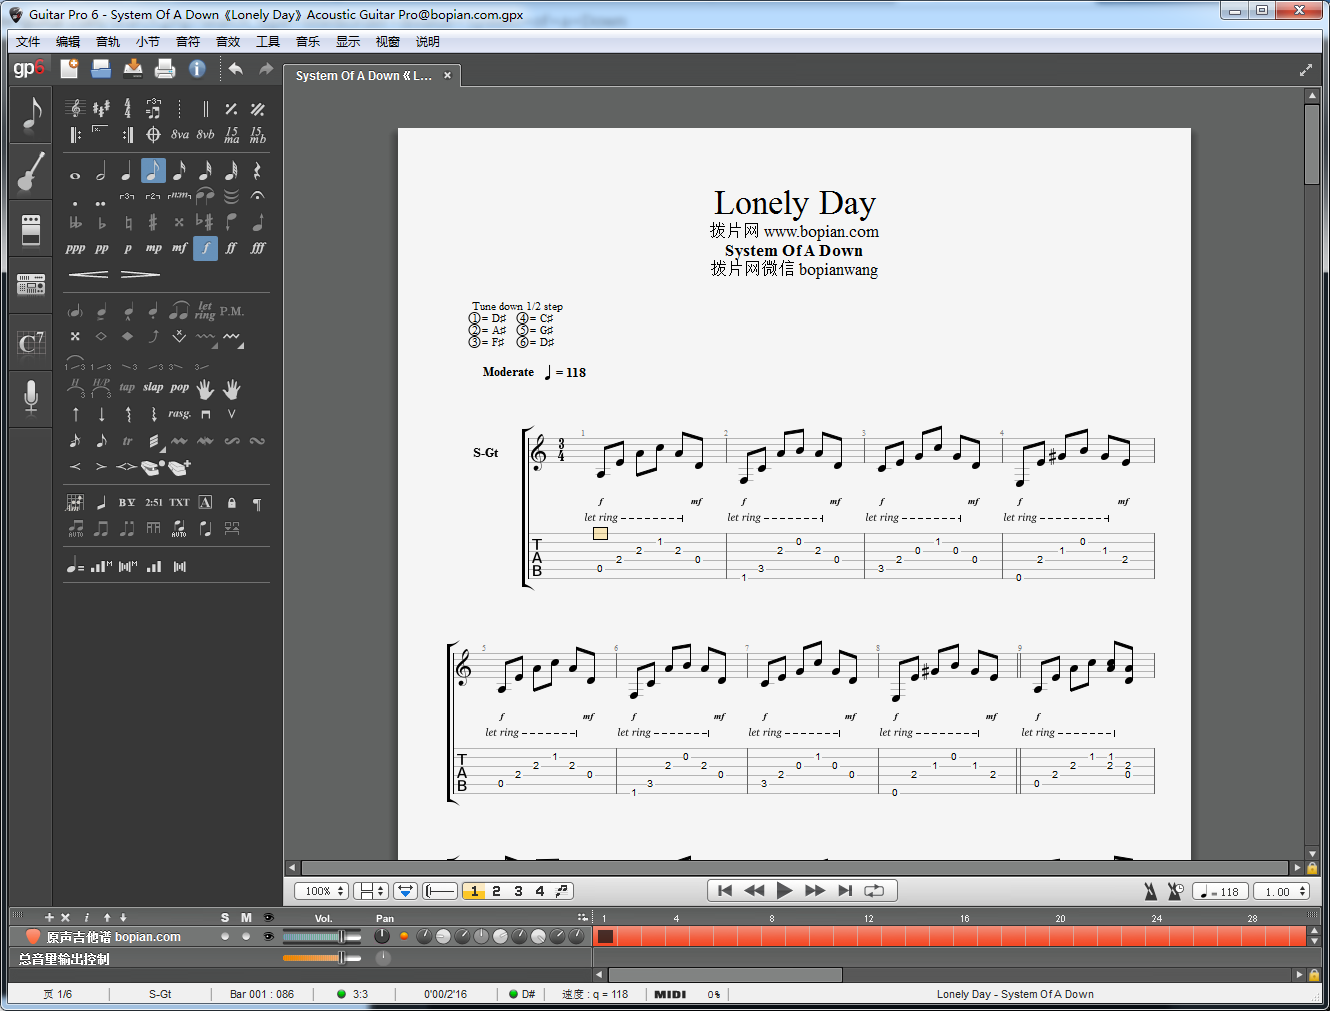Set the key signature (sharps icon)
This screenshot has width=1330, height=1011.
click(101, 108)
